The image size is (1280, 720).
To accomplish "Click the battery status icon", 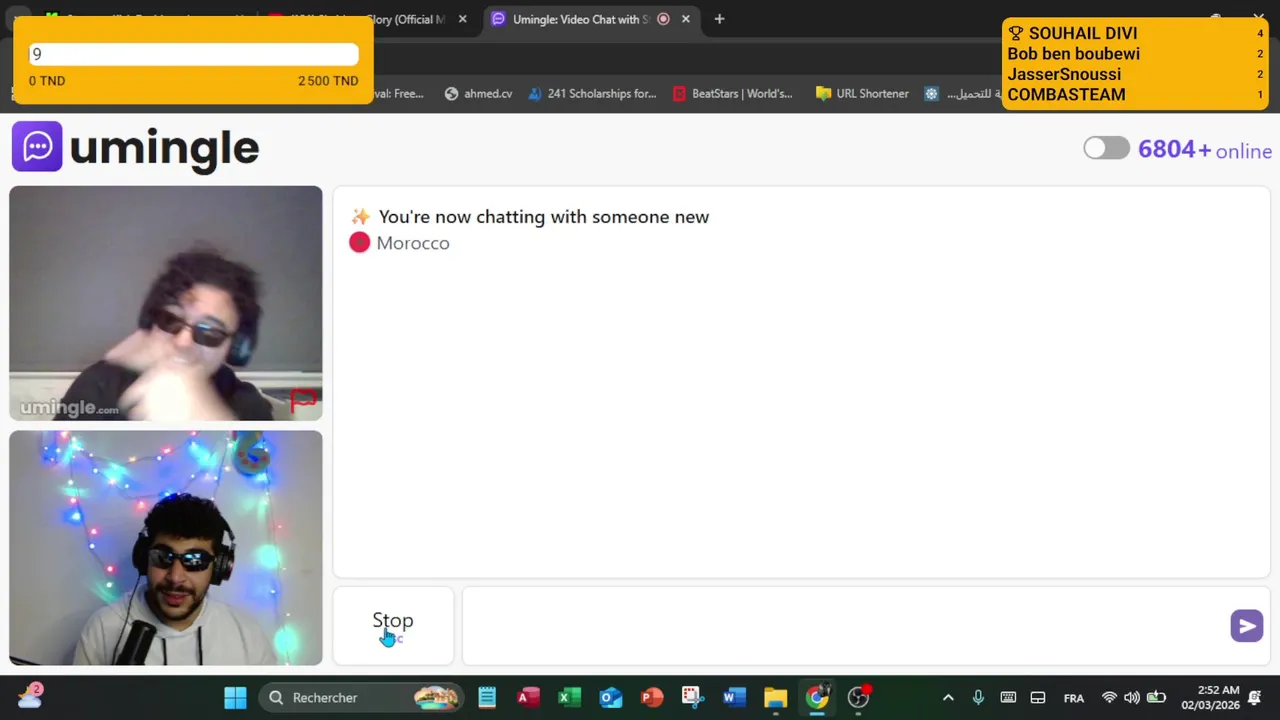I will pos(1156,698).
